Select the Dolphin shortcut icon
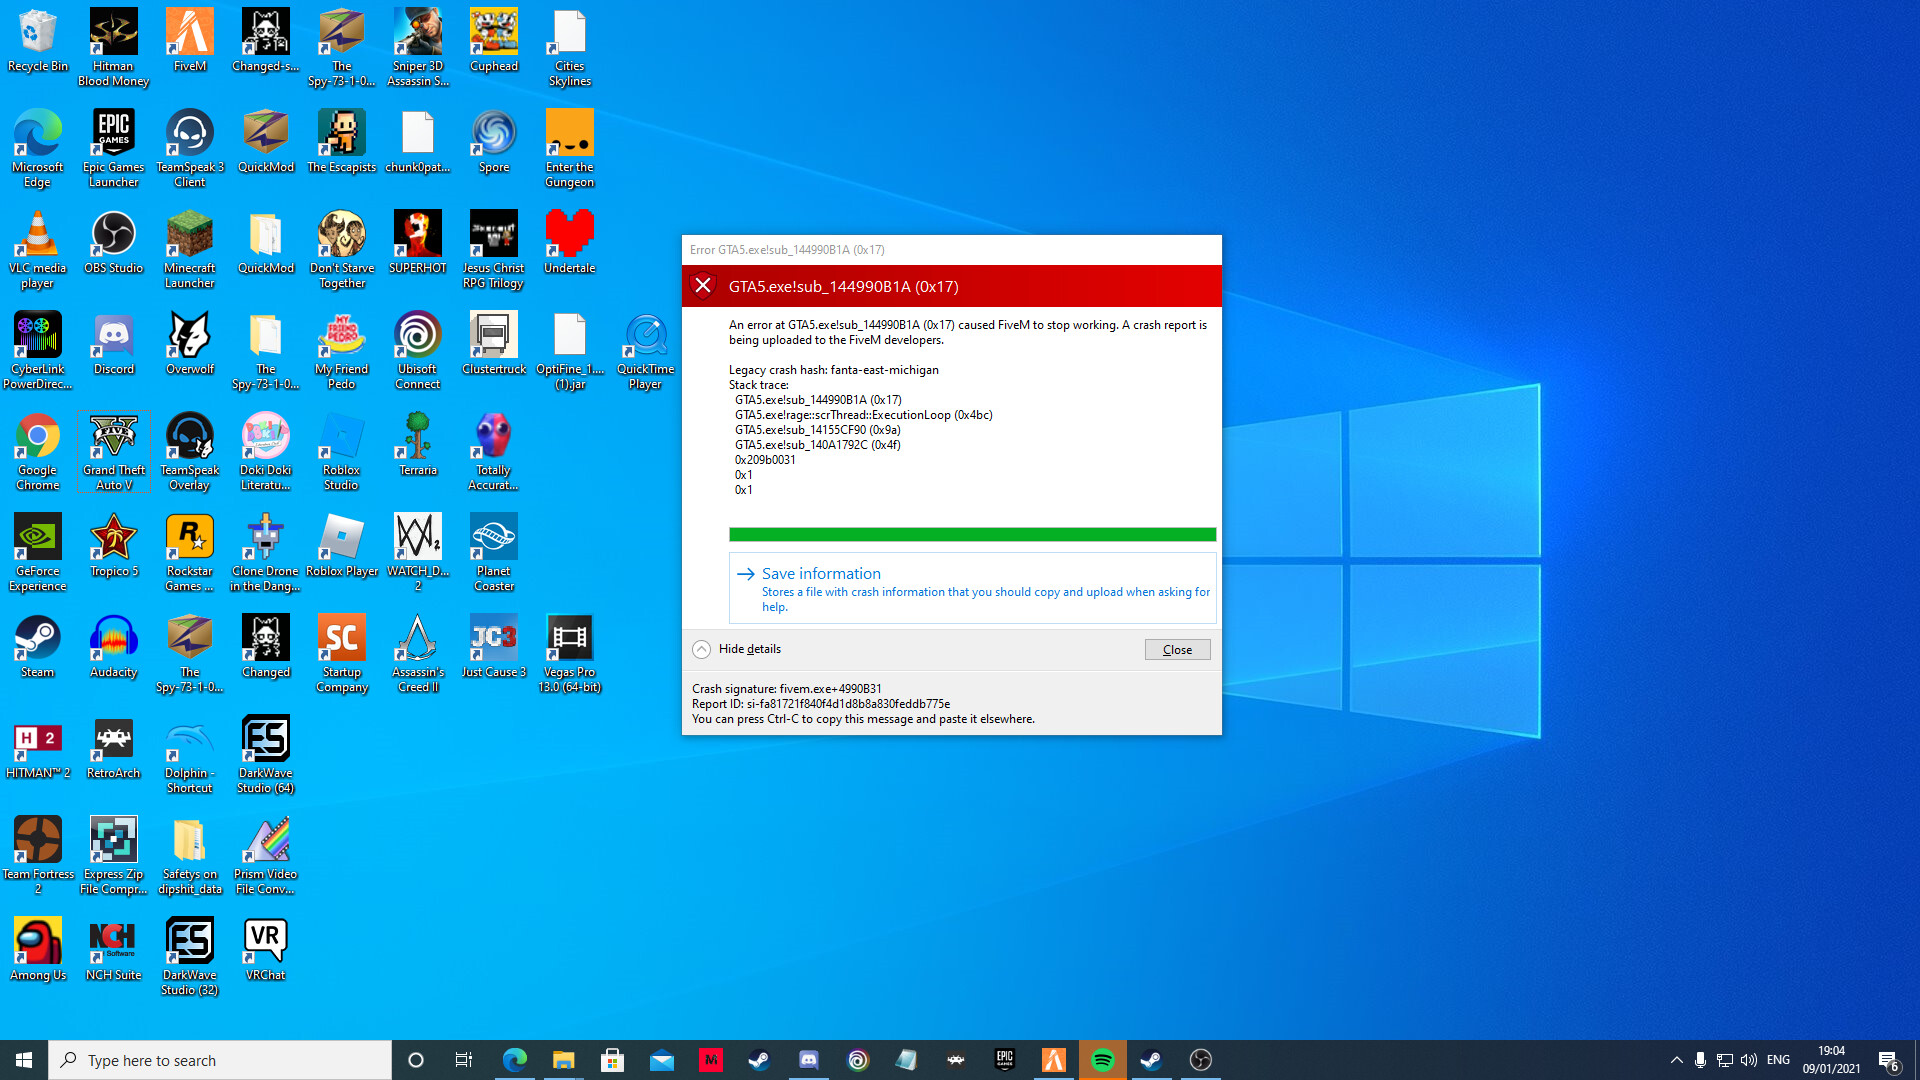The image size is (1920, 1080). coord(190,755)
